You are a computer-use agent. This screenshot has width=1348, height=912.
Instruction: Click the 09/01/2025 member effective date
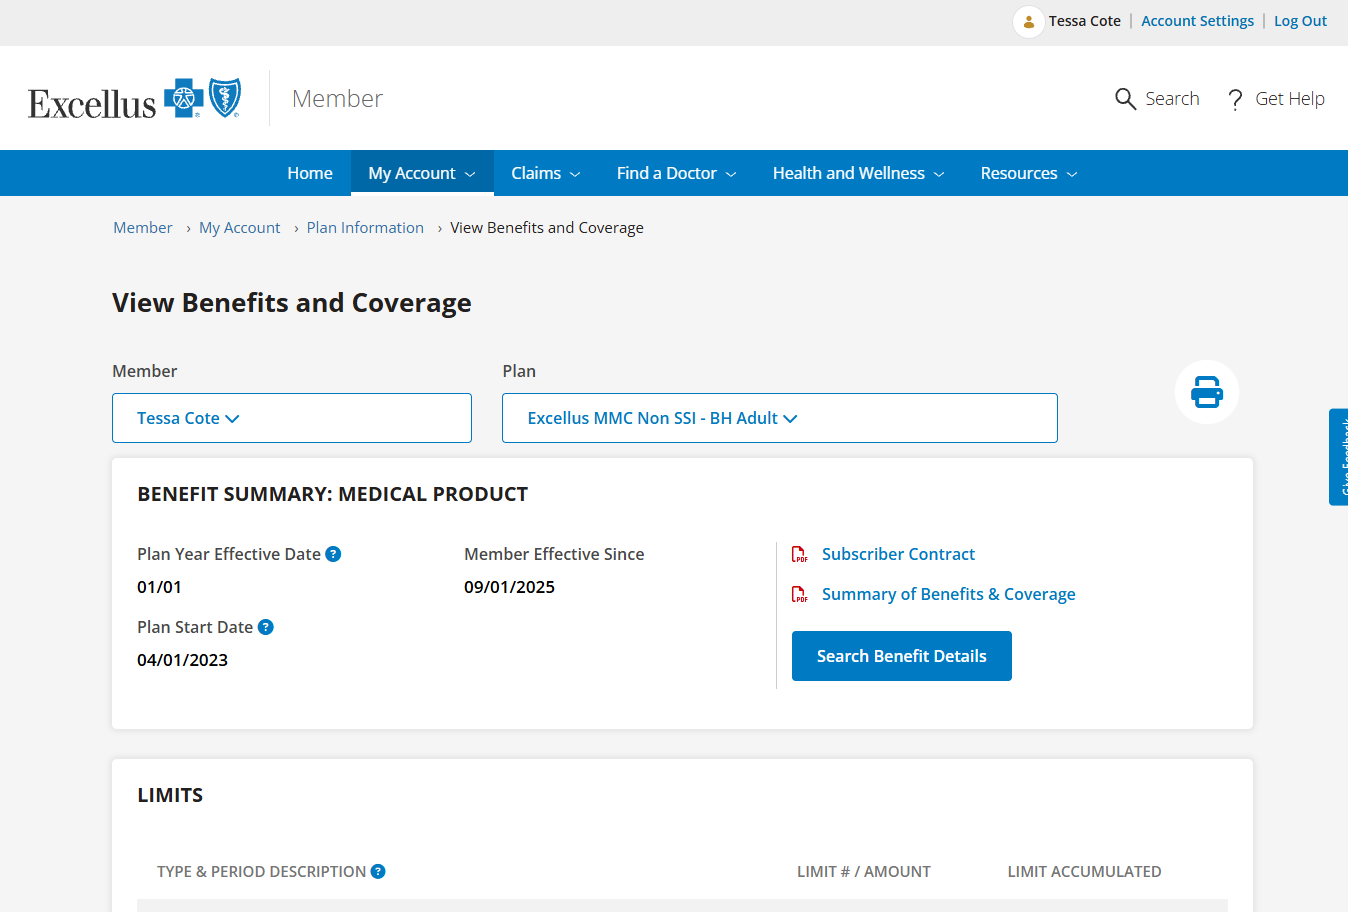coord(509,587)
